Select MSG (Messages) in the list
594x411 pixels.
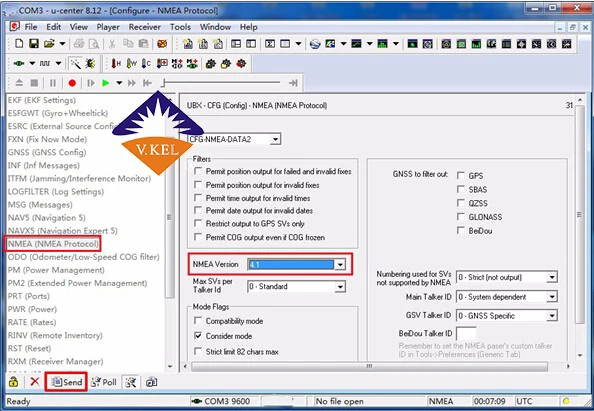[x=40, y=205]
